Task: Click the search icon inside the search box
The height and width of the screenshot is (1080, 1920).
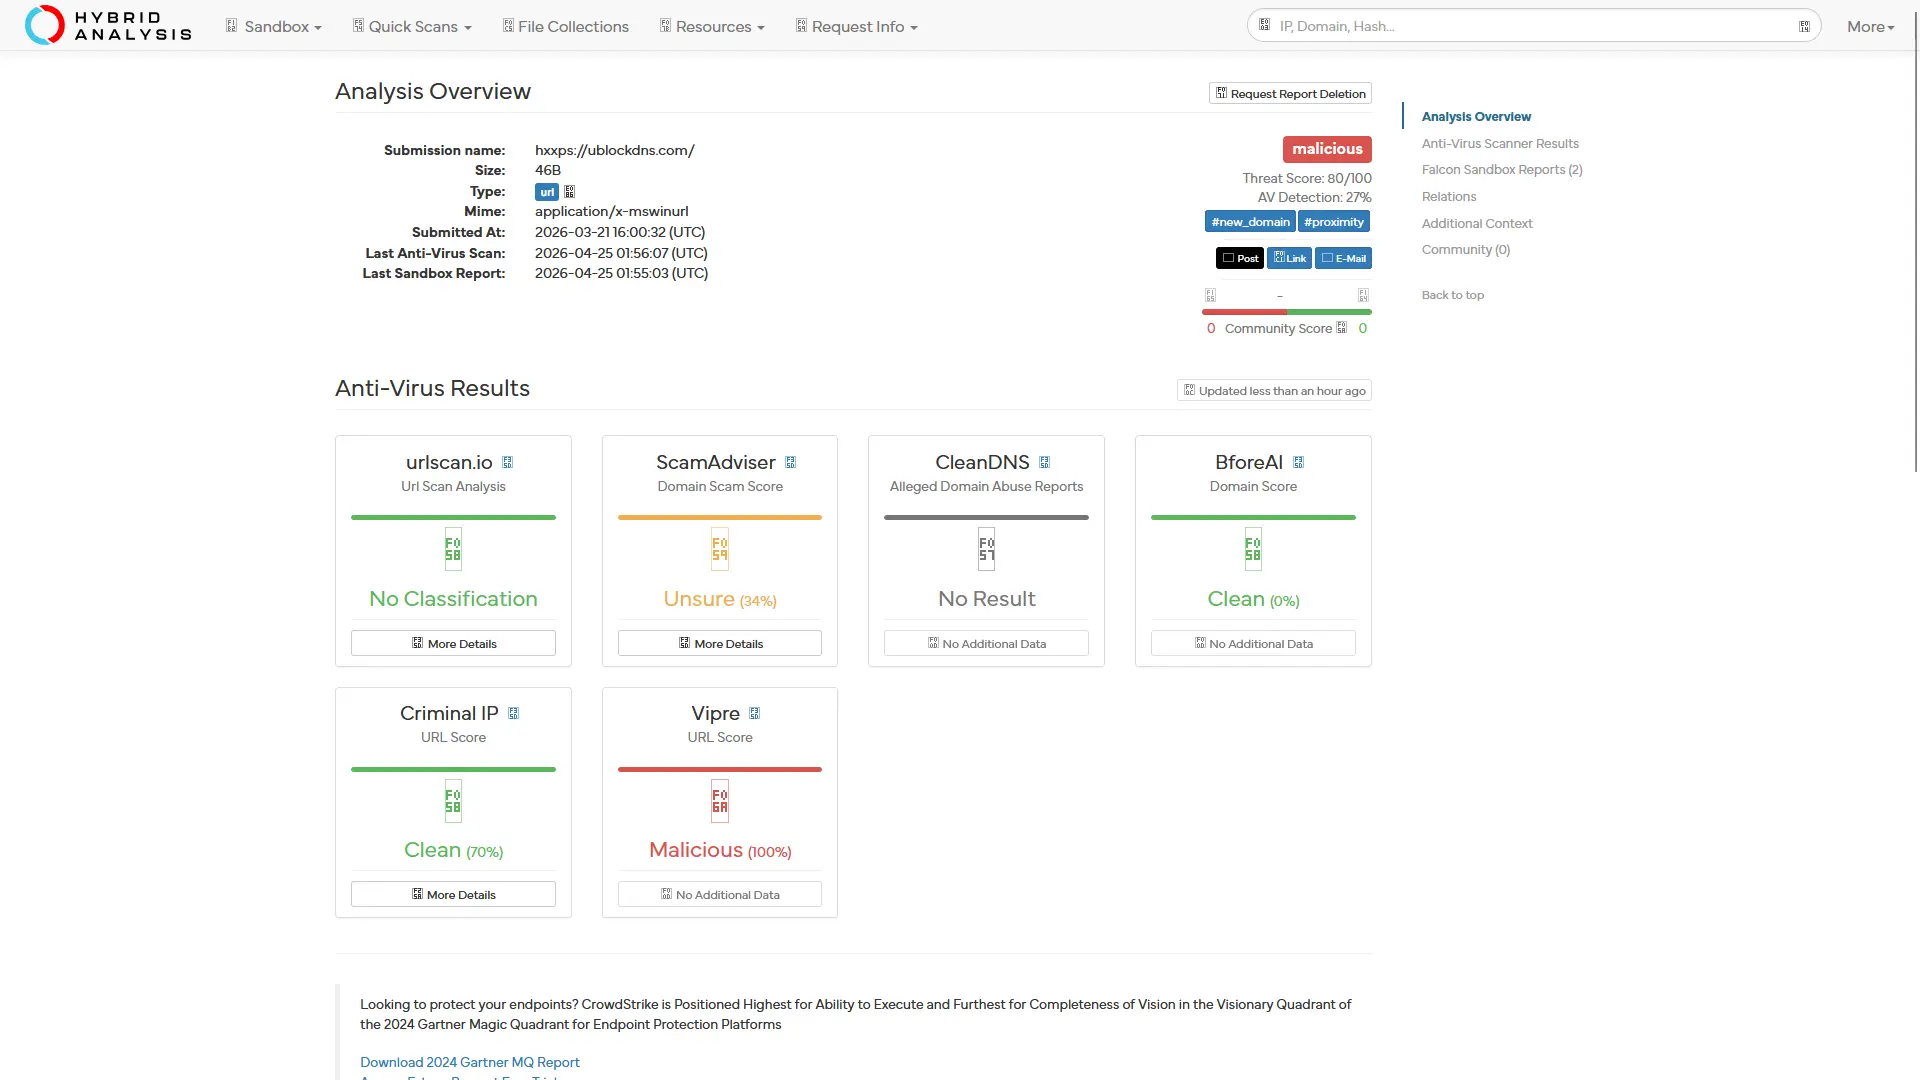Action: point(1264,25)
